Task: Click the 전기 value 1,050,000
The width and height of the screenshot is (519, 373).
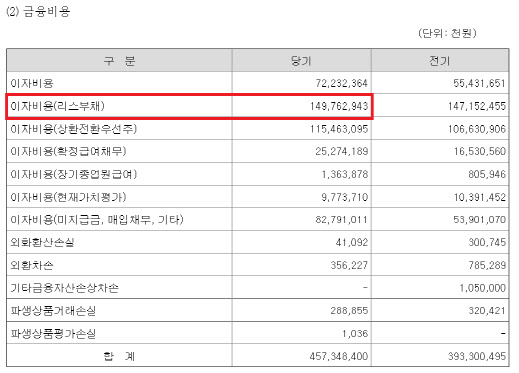Action: pos(482,288)
